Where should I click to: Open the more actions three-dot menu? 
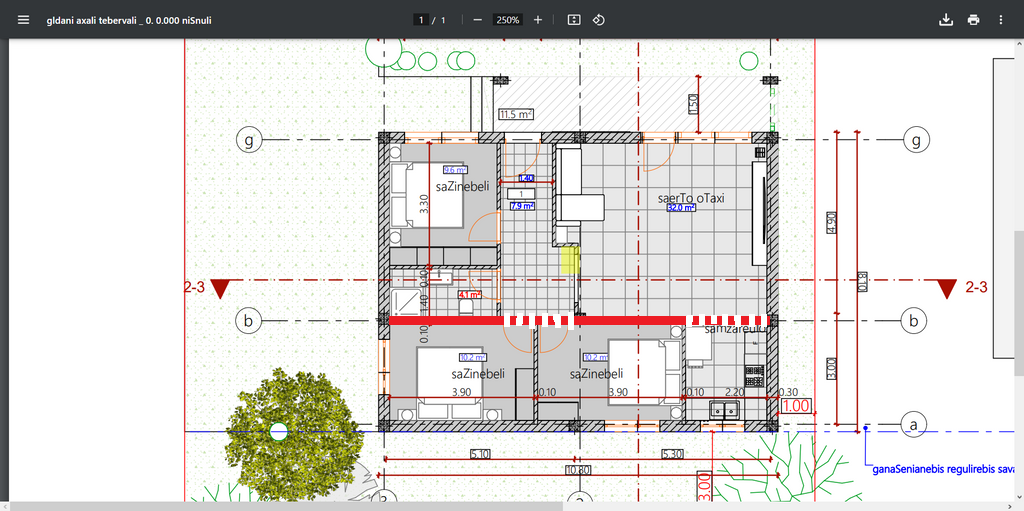pyautogui.click(x=1000, y=20)
